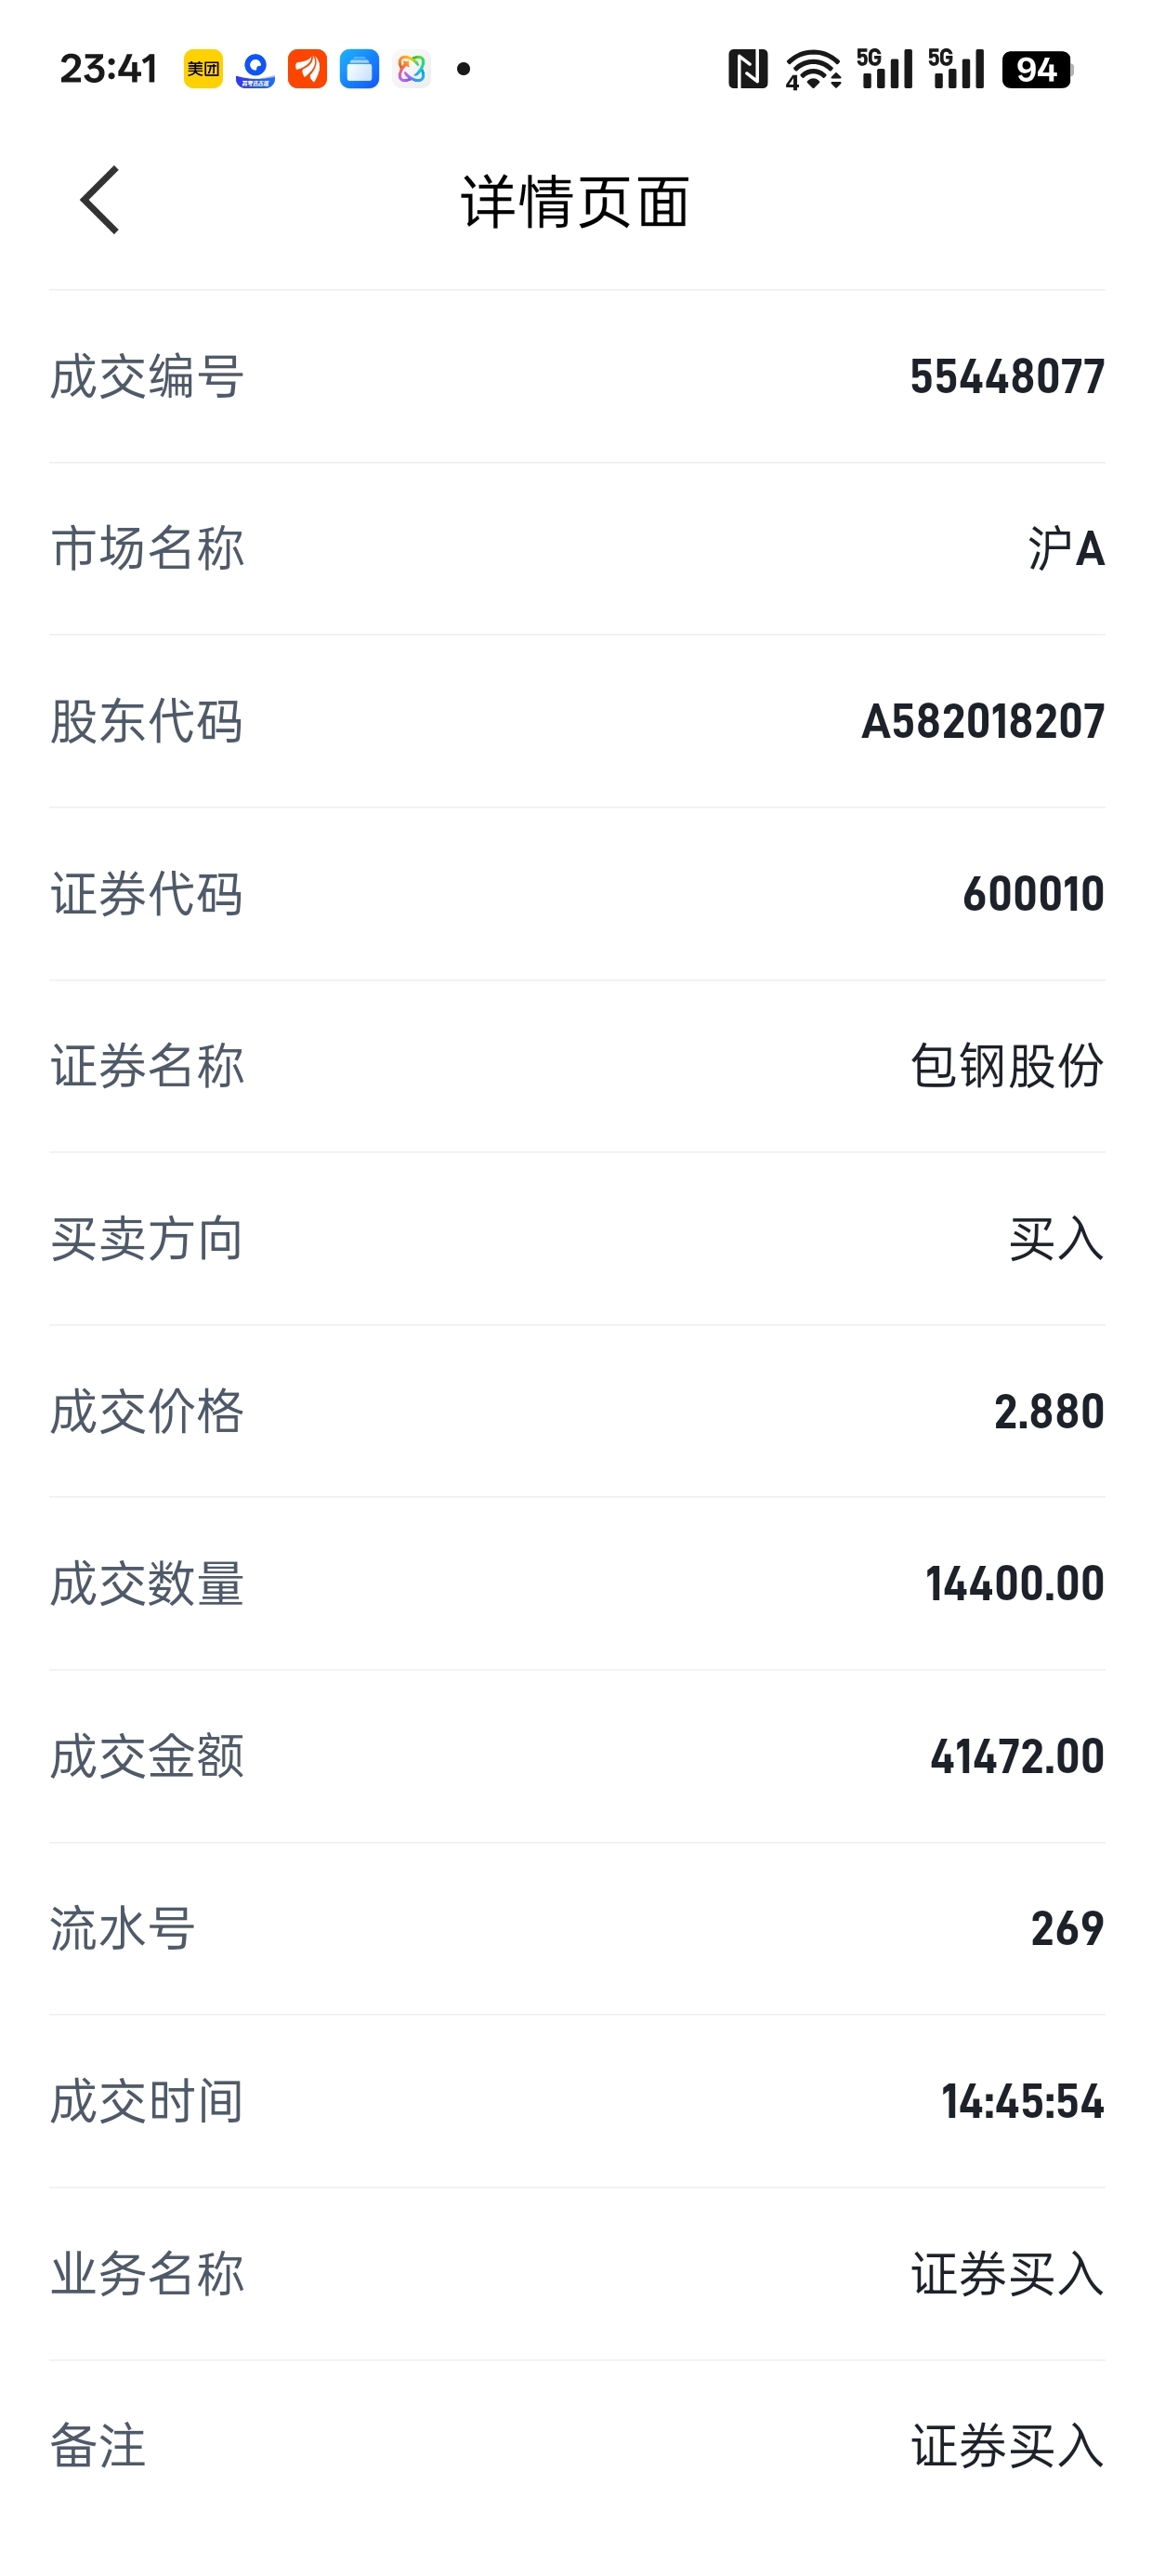Tap the Wi-Fi signal icon
Image resolution: width=1152 pixels, height=2576 pixels.
pyautogui.click(x=813, y=69)
